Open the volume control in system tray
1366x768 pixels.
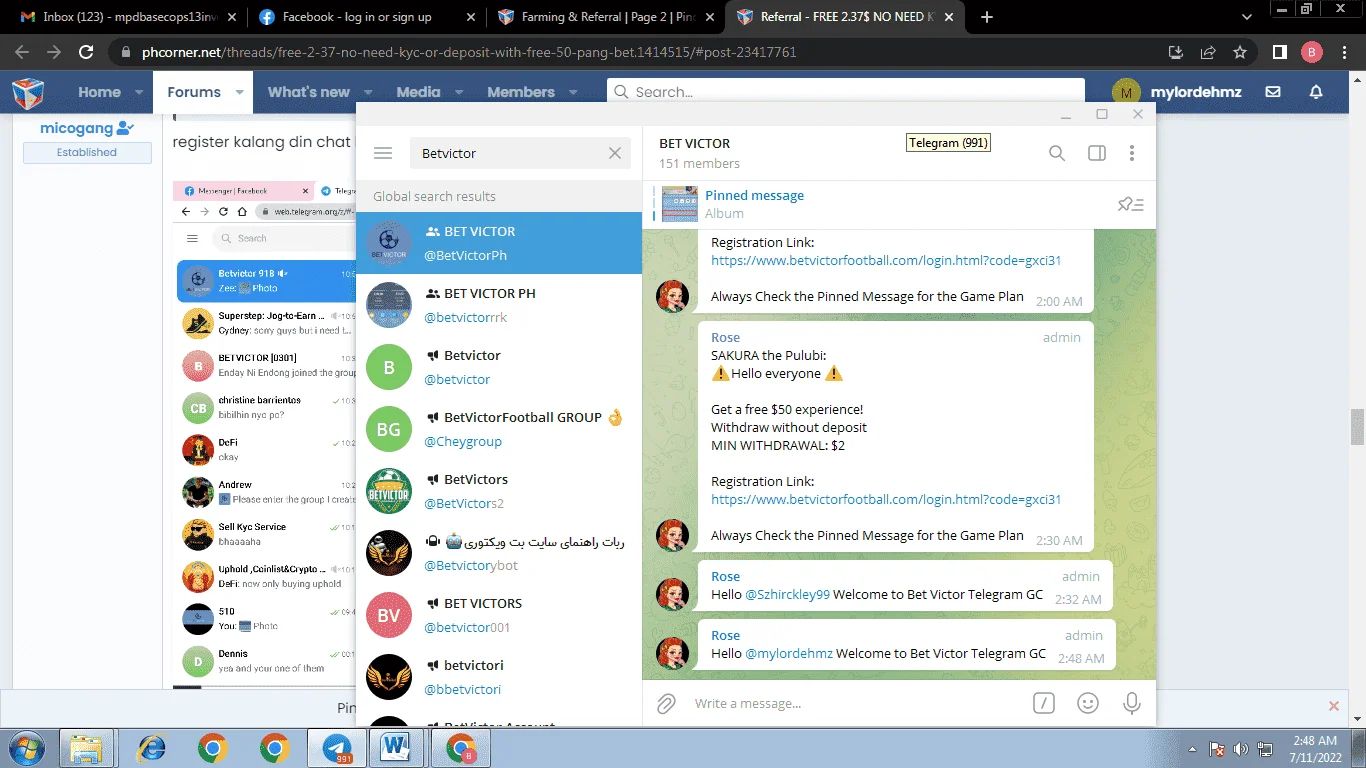[1241, 748]
